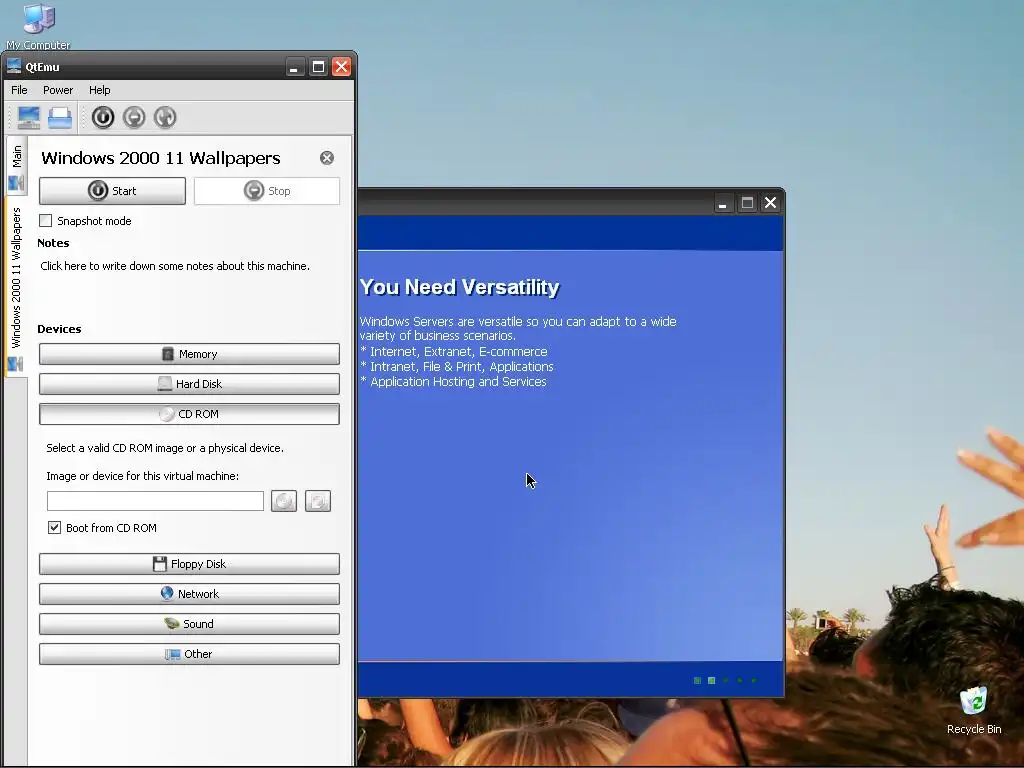Minimize the setup VM window
The image size is (1024, 768).
(x=723, y=203)
